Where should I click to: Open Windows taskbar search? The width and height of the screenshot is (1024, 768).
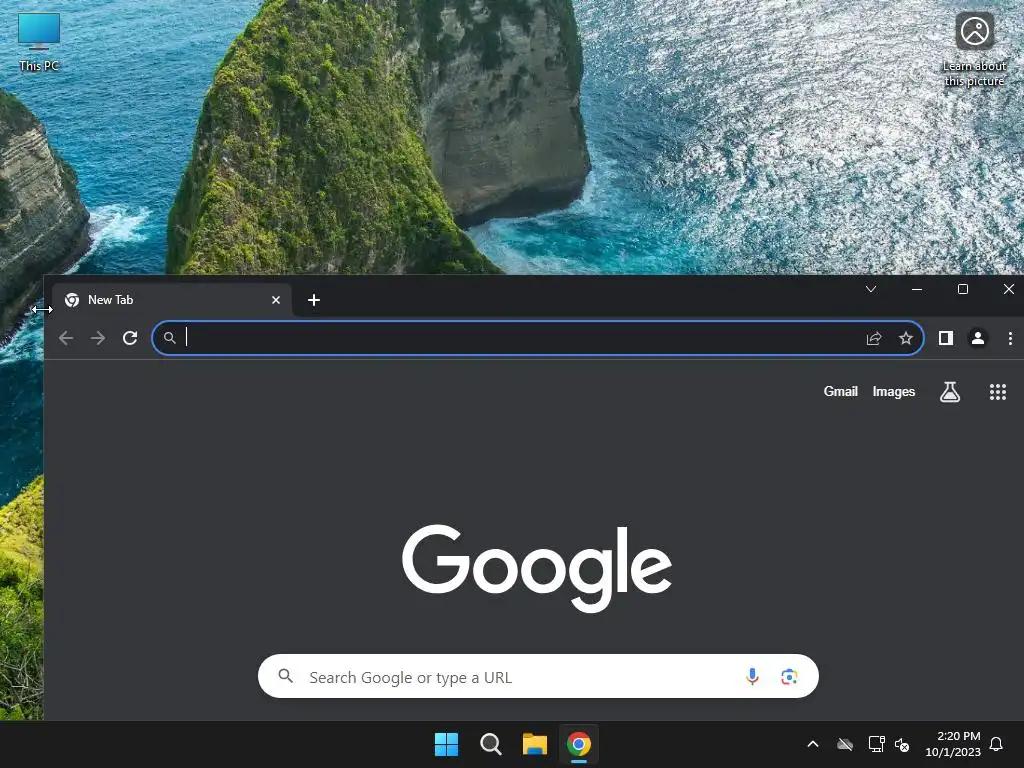pyautogui.click(x=490, y=744)
